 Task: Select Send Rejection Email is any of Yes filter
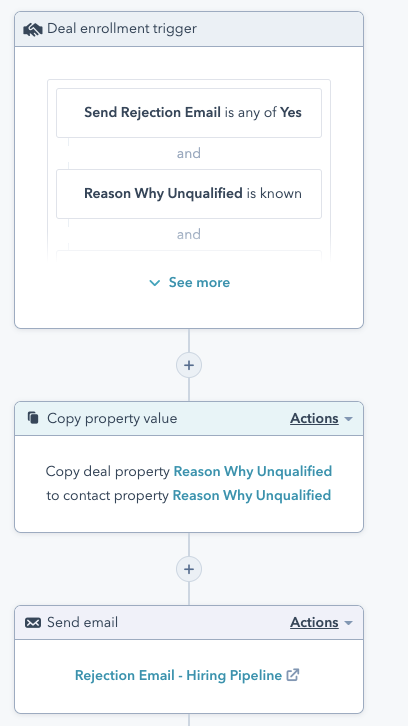[x=189, y=113]
